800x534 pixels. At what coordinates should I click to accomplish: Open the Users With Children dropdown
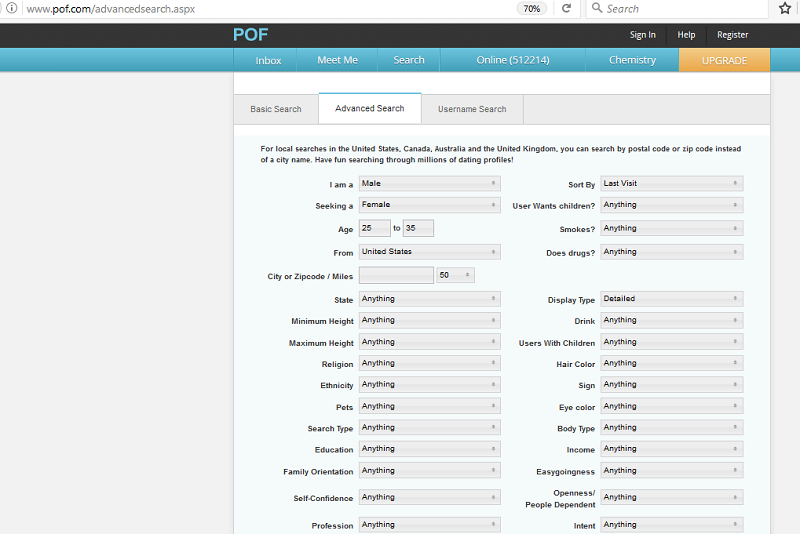(672, 342)
